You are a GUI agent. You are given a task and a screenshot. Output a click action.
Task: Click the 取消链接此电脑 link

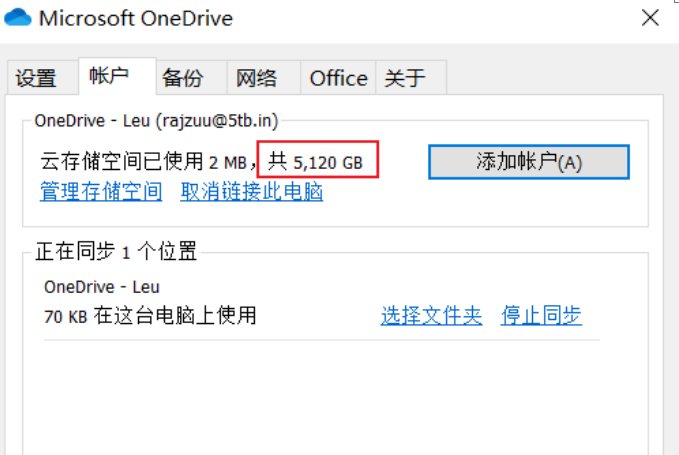point(252,191)
